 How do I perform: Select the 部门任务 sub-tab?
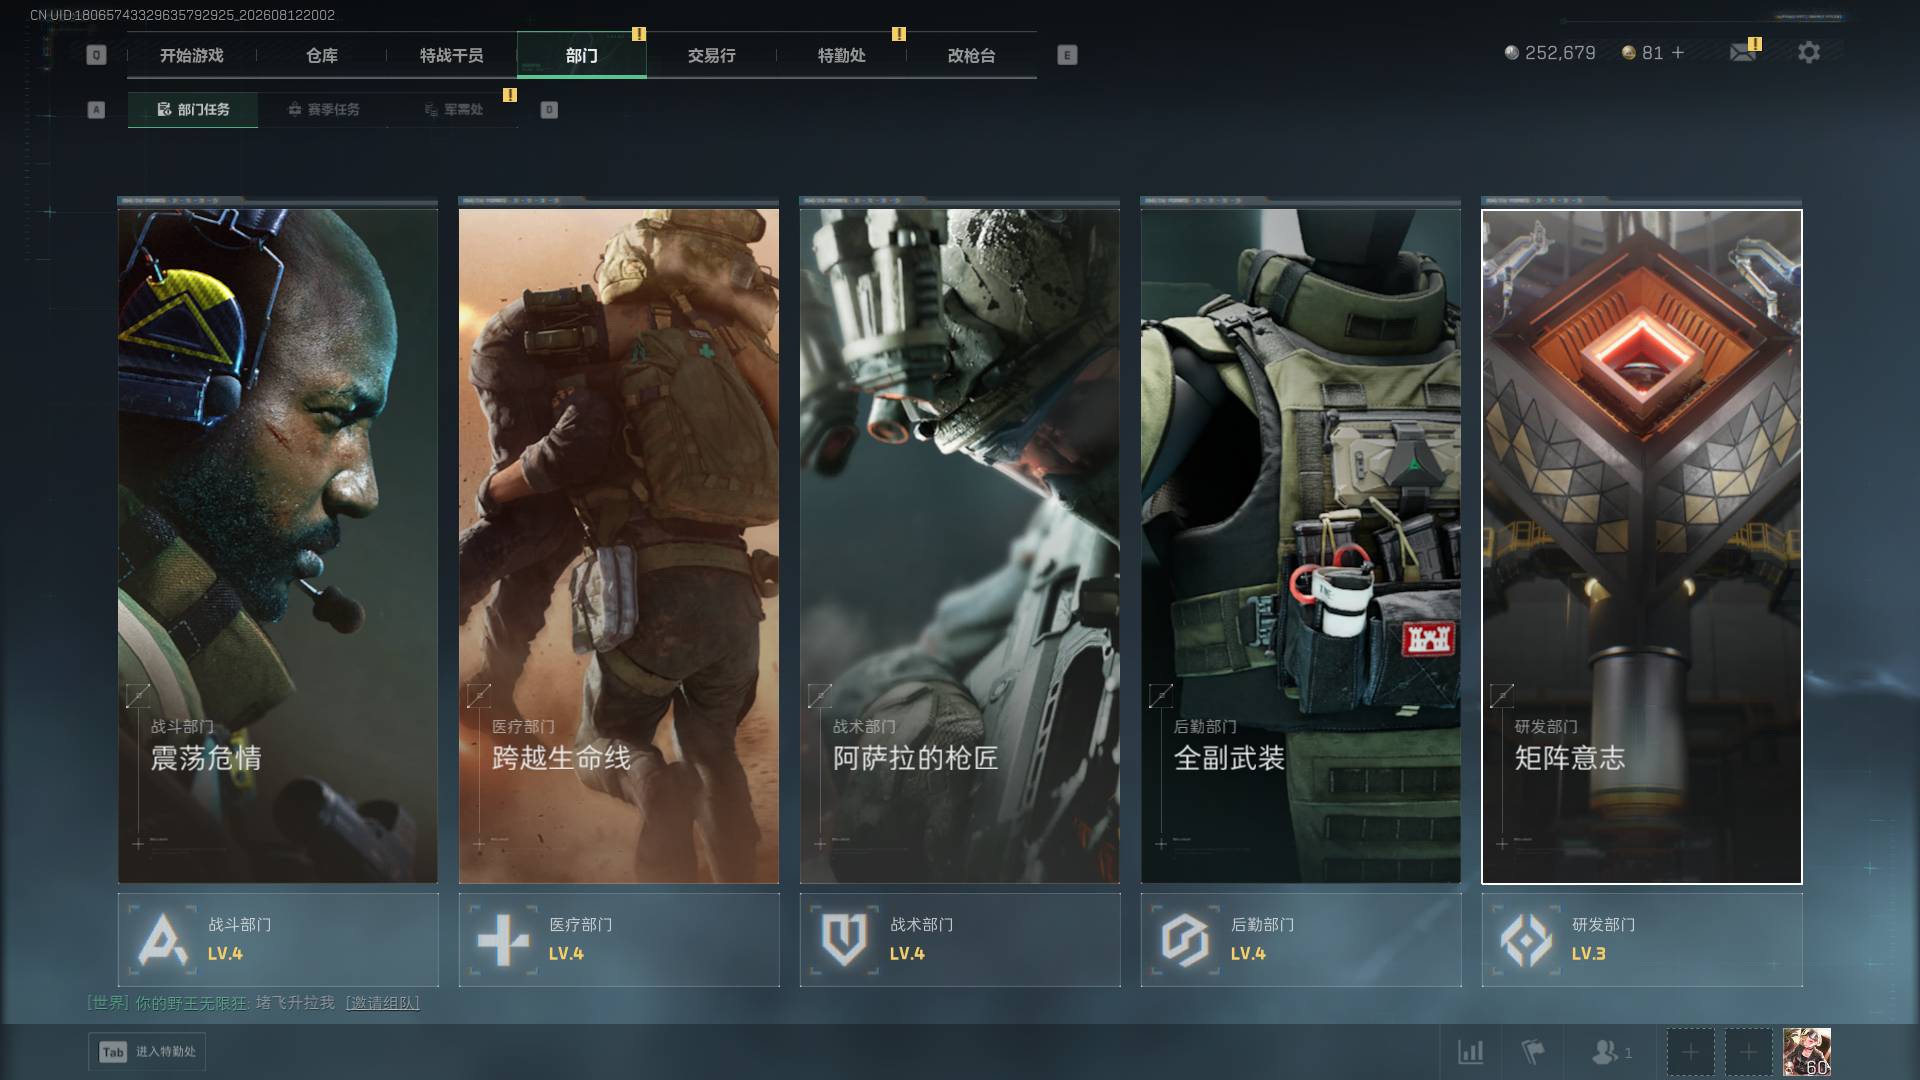(x=193, y=110)
